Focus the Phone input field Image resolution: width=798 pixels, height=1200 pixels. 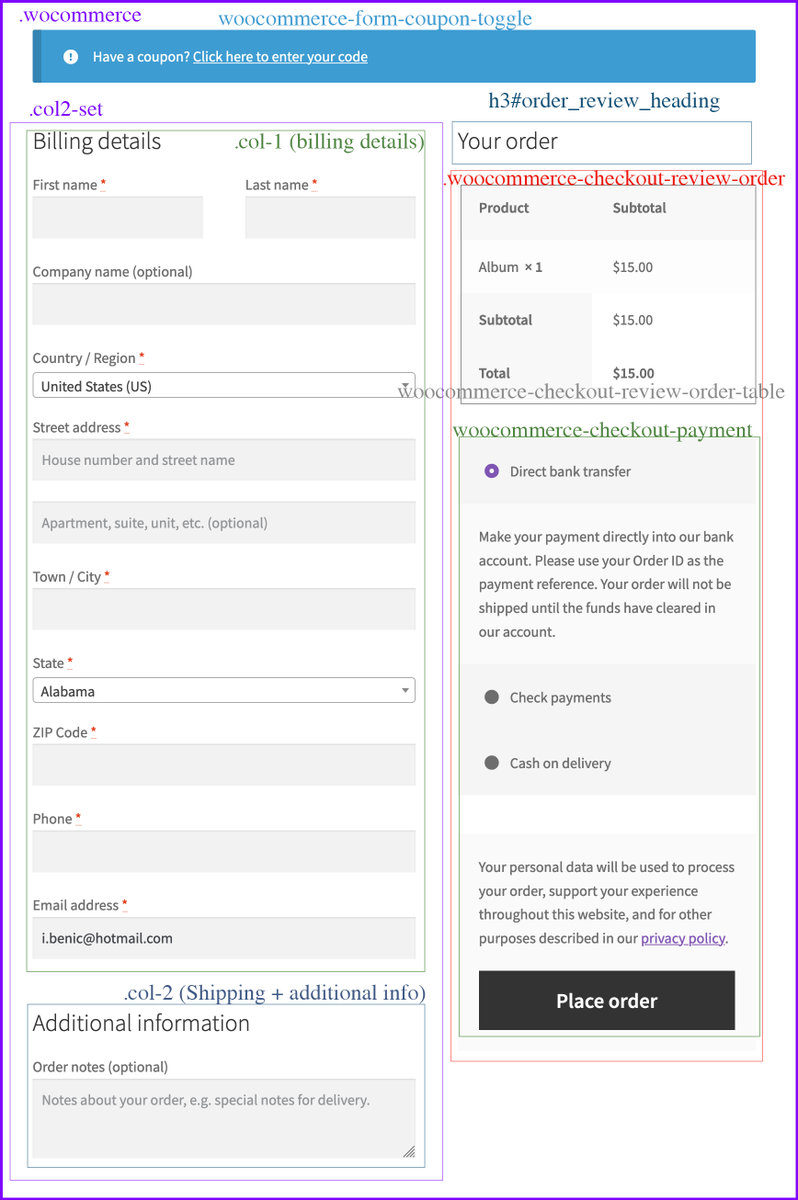coord(224,851)
